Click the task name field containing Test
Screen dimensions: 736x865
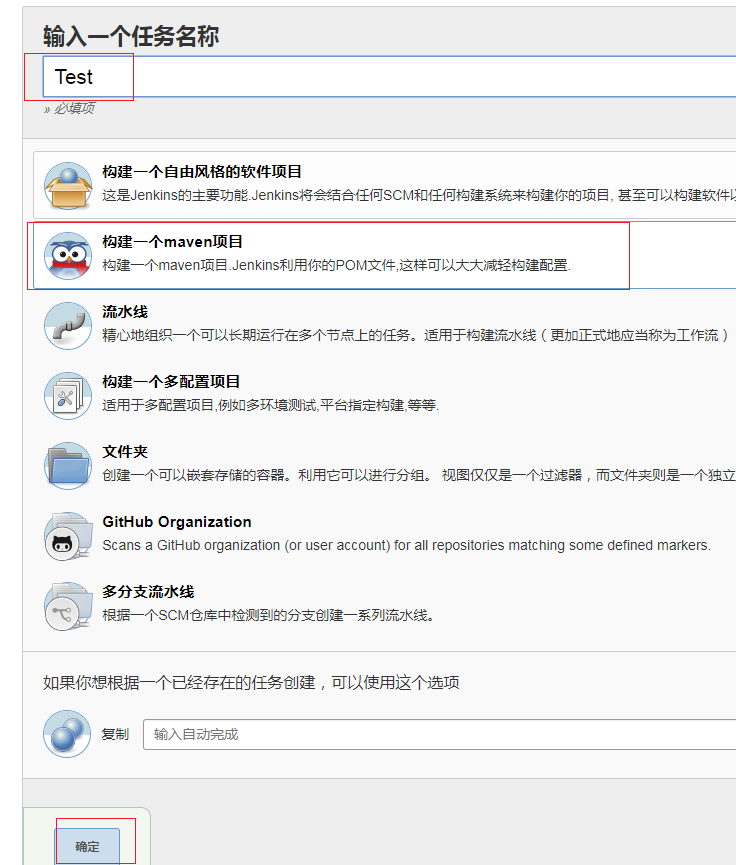coord(390,77)
